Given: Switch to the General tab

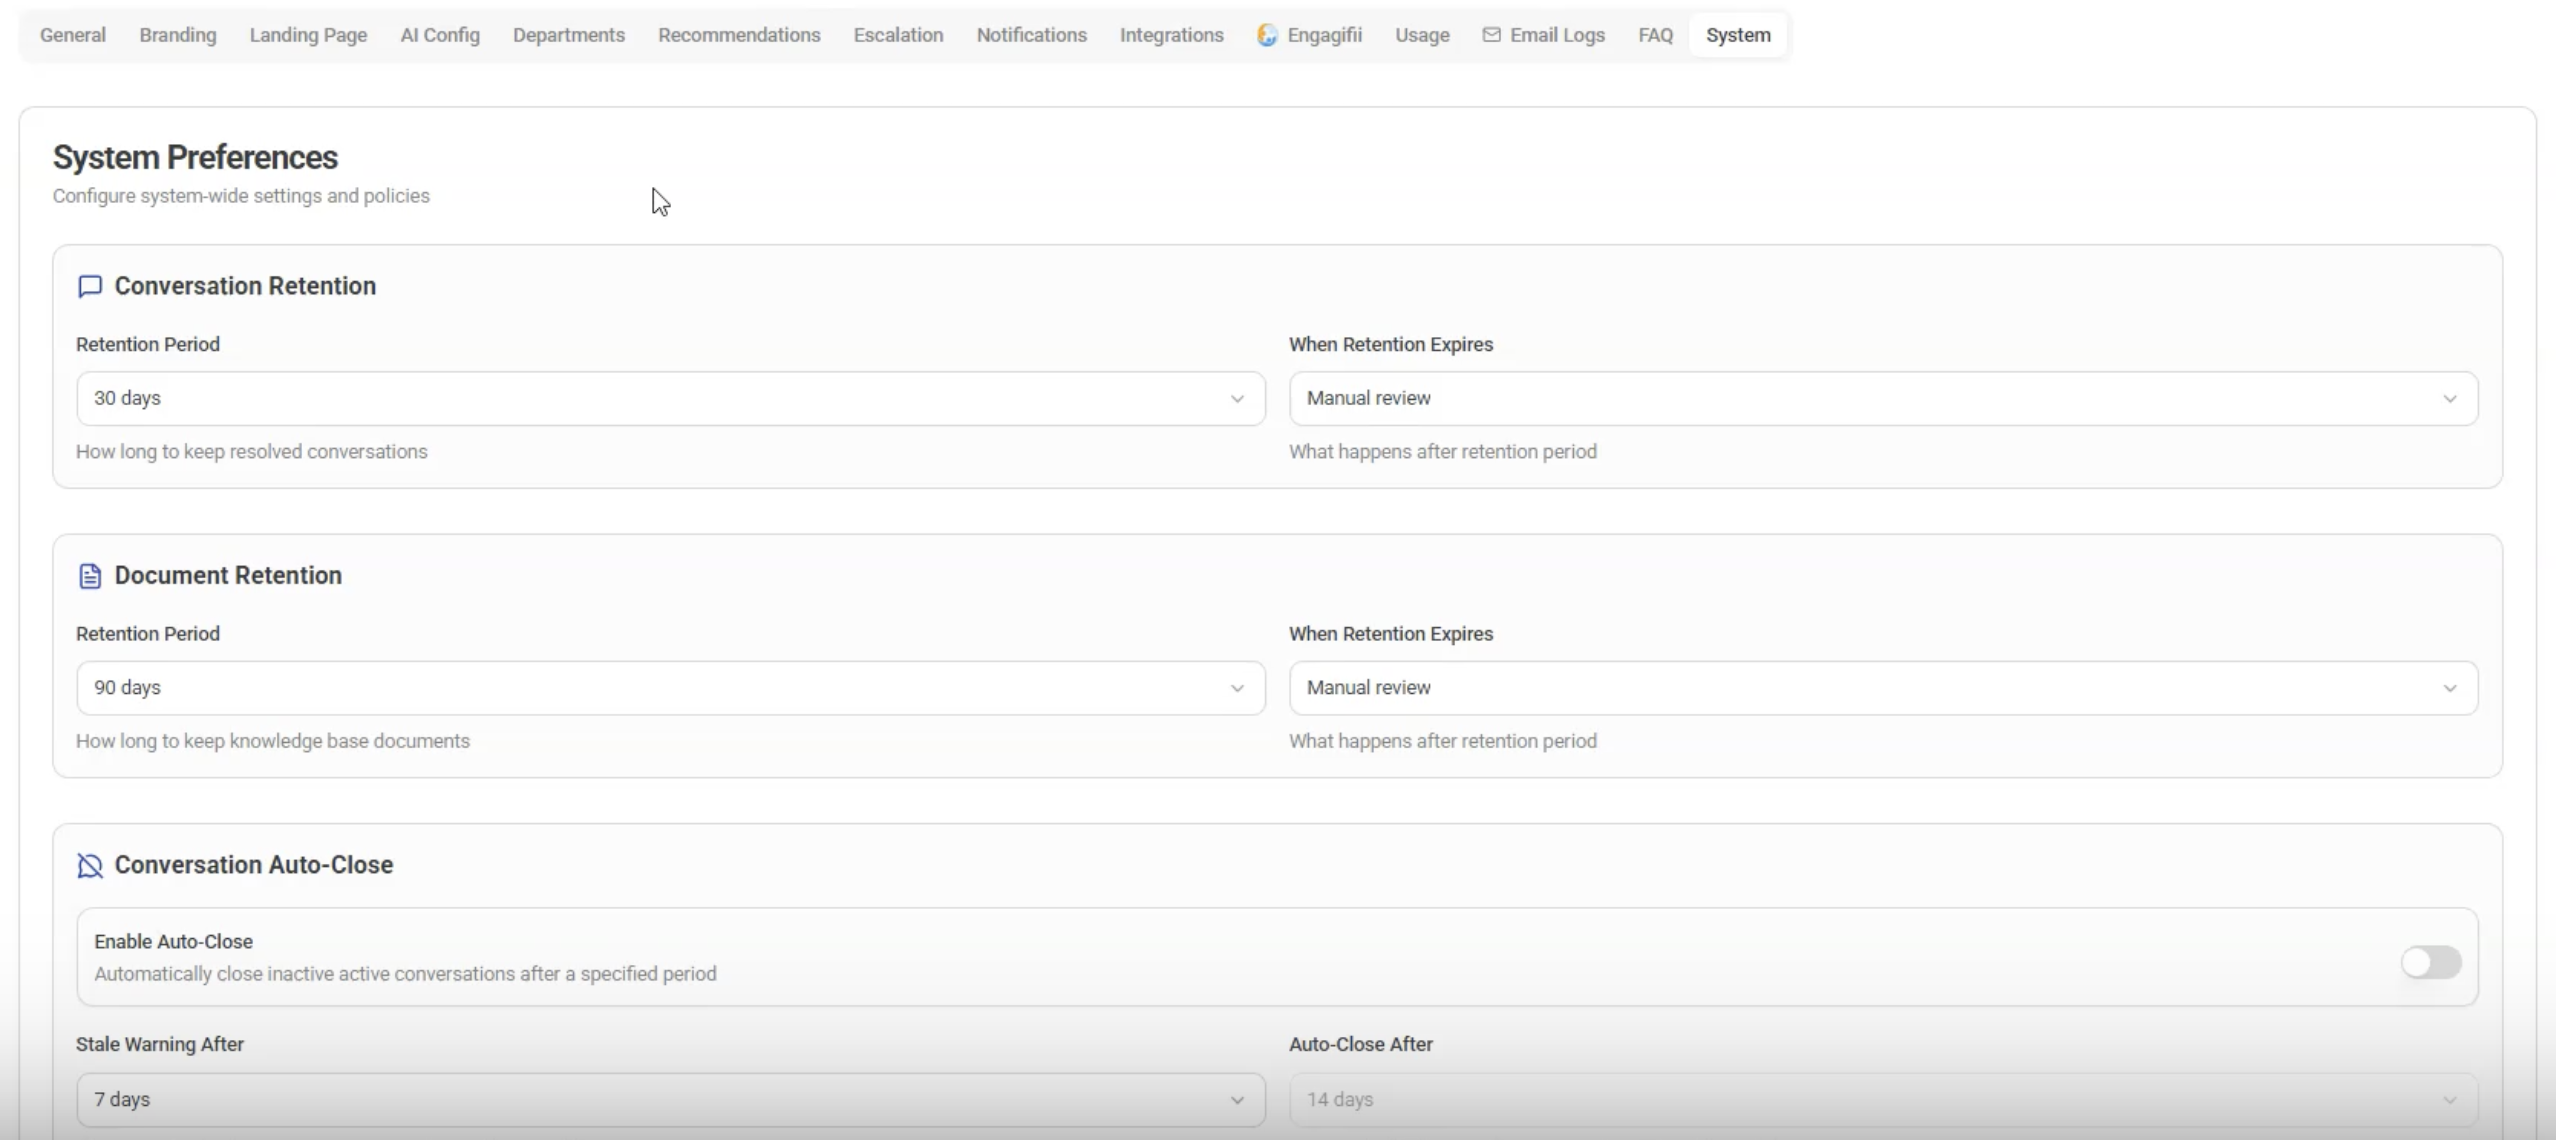Looking at the screenshot, I should coord(73,35).
